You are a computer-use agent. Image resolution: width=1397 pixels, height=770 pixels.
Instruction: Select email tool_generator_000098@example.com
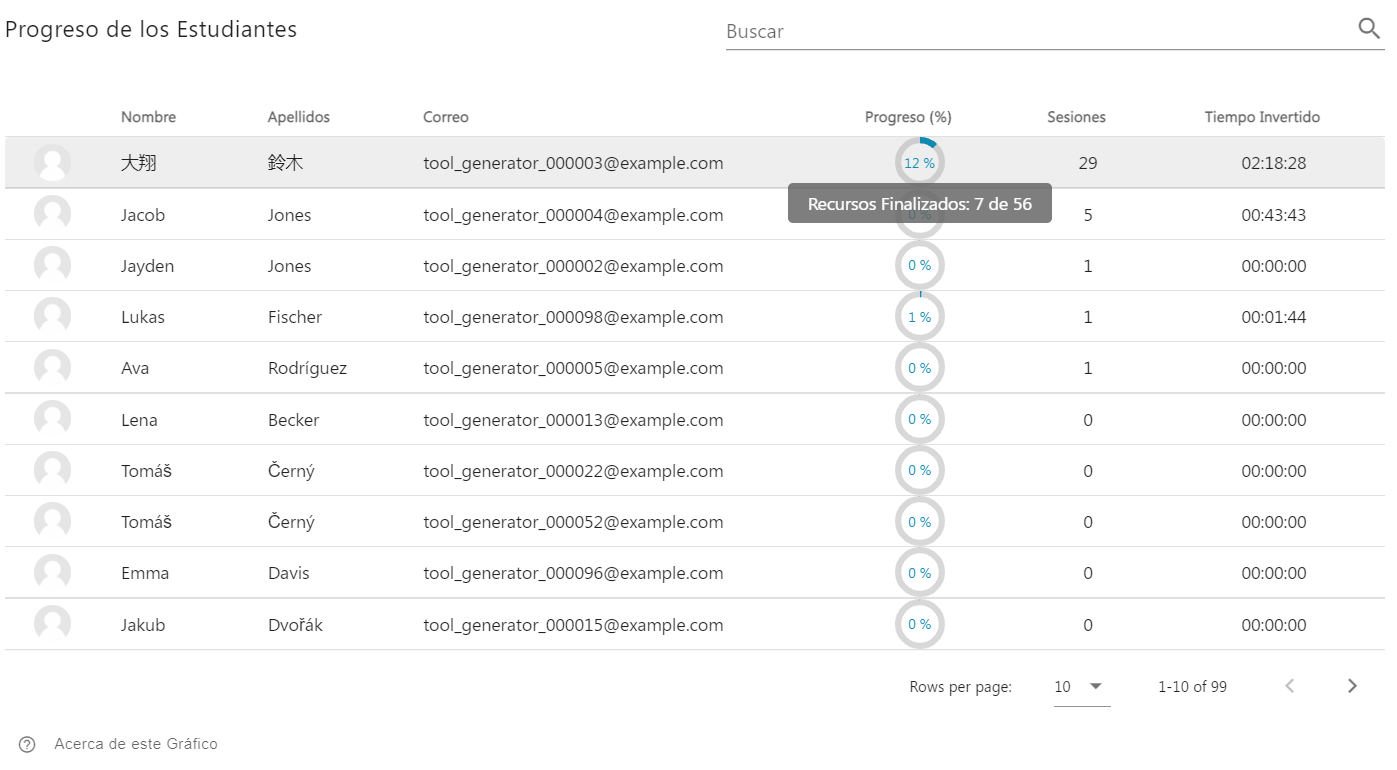click(x=573, y=317)
